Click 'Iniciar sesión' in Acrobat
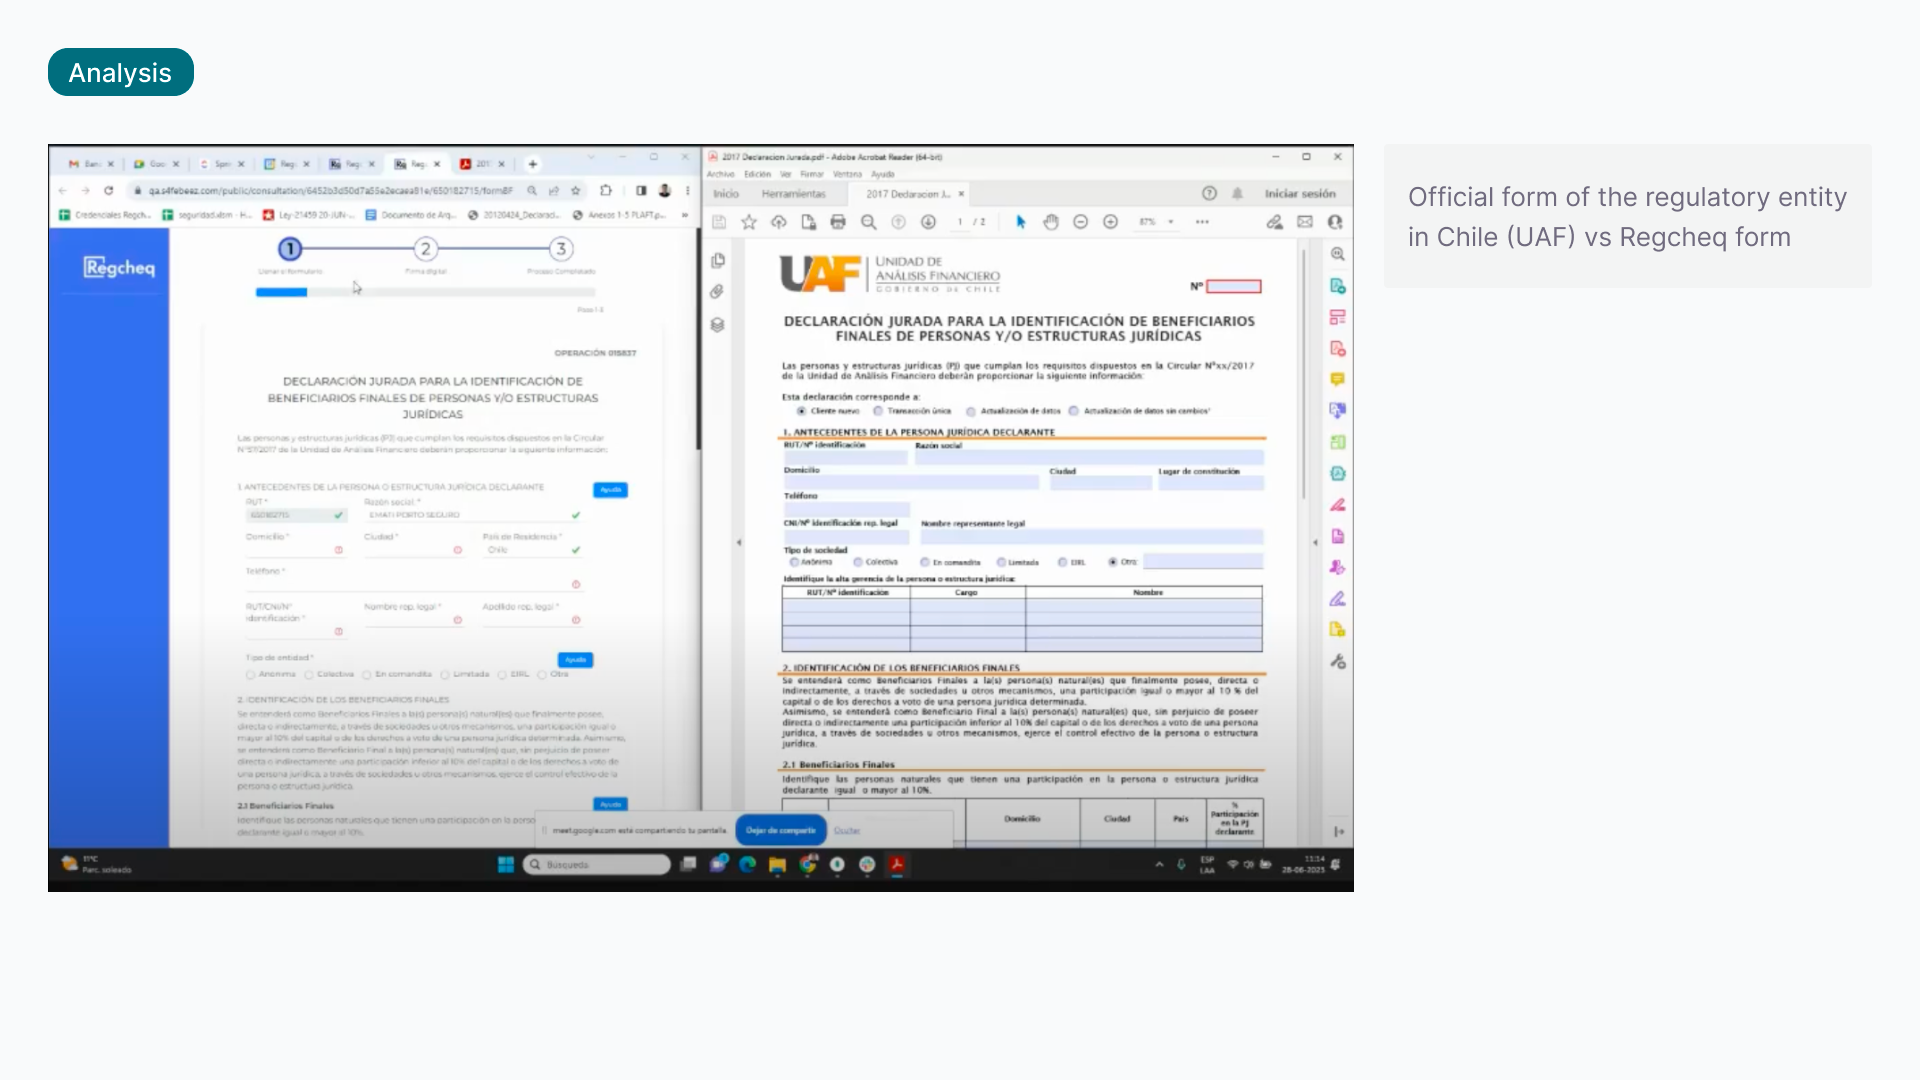The width and height of the screenshot is (1920, 1080). click(1300, 194)
